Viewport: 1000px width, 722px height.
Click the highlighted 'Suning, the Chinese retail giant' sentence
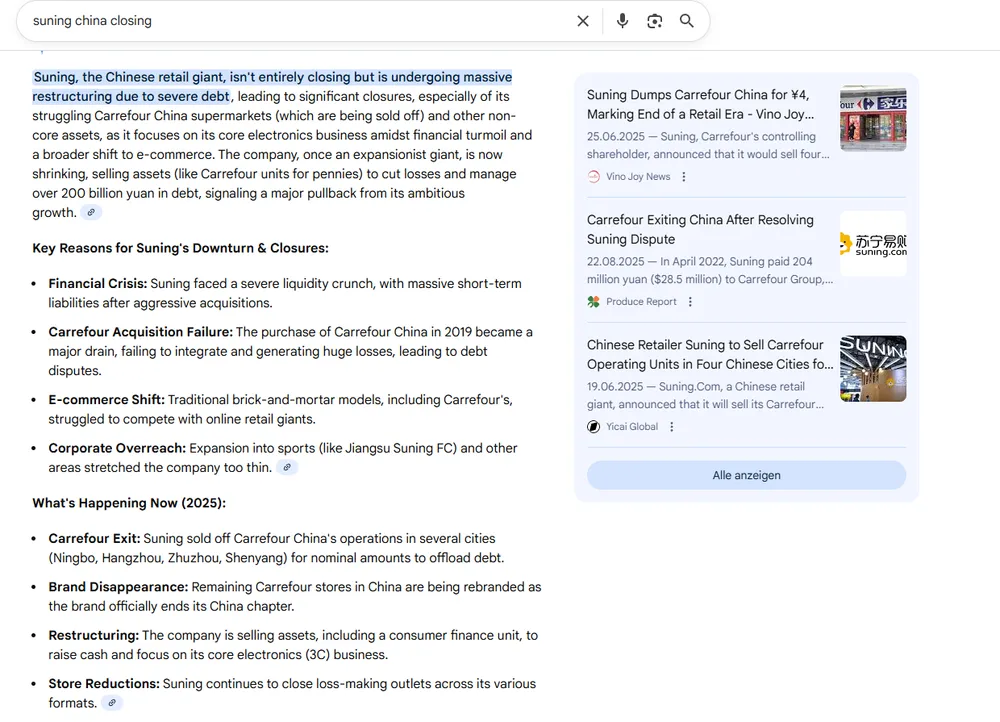tap(272, 87)
